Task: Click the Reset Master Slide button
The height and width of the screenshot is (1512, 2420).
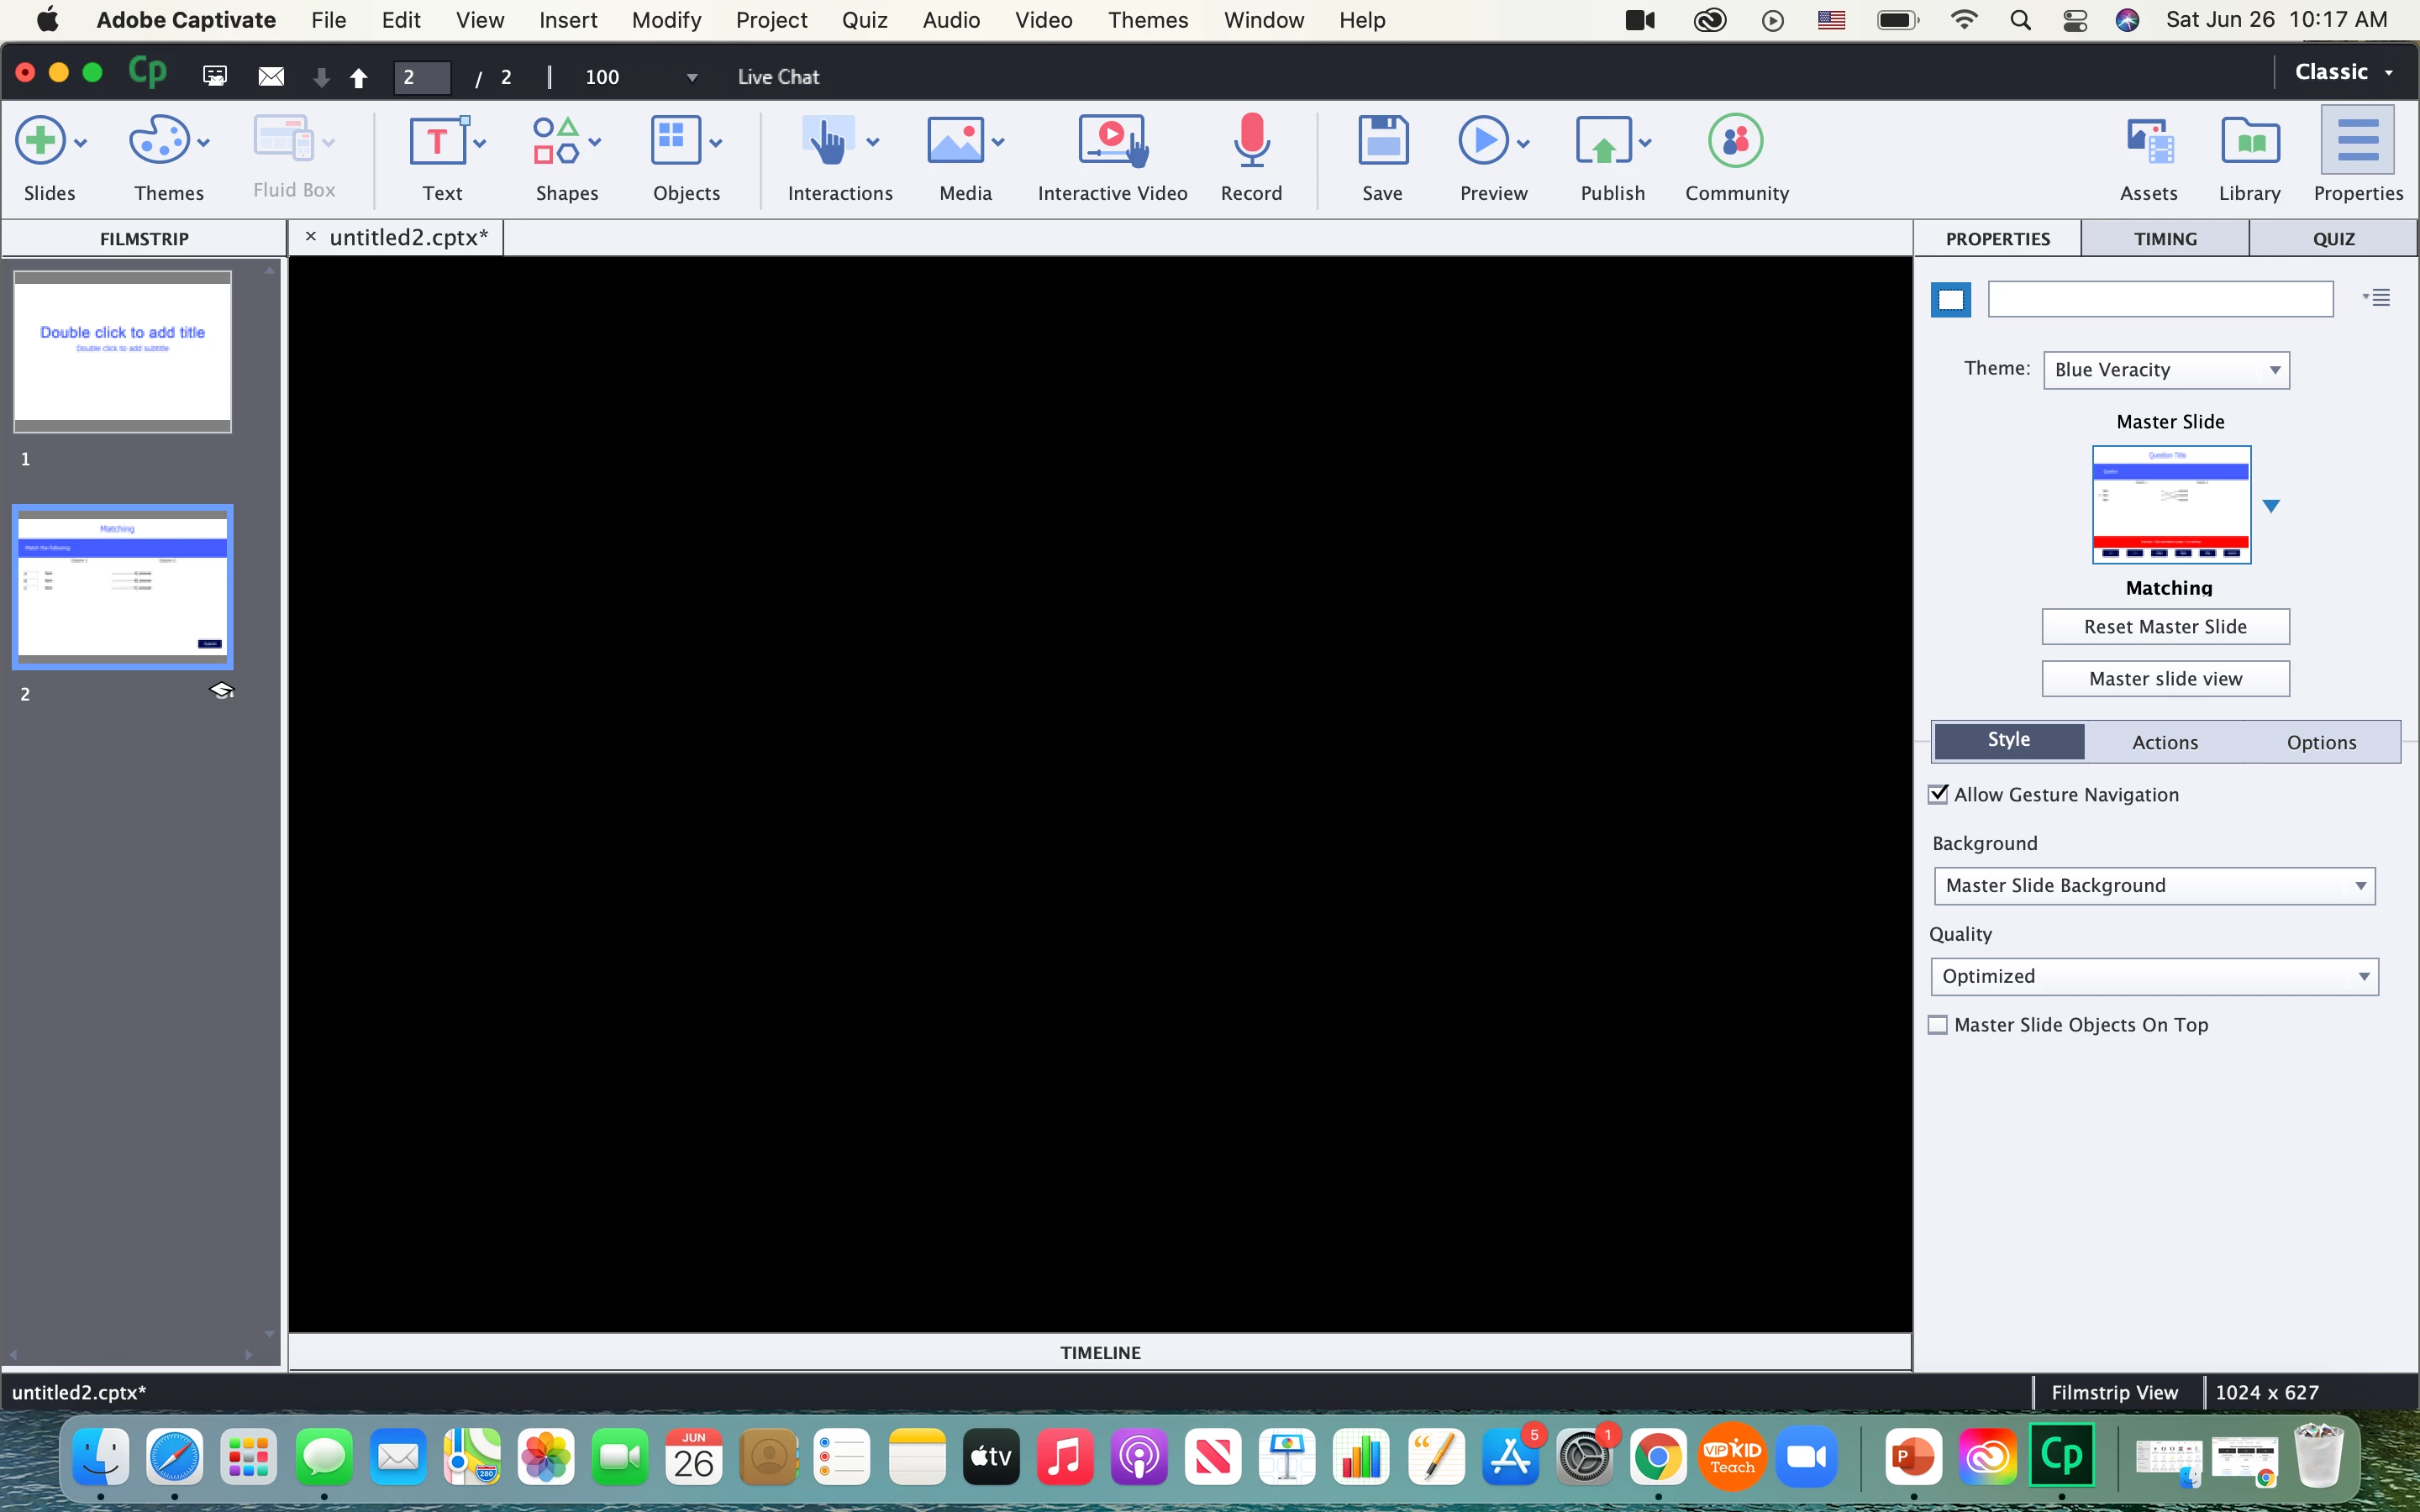Action: pyautogui.click(x=2165, y=627)
